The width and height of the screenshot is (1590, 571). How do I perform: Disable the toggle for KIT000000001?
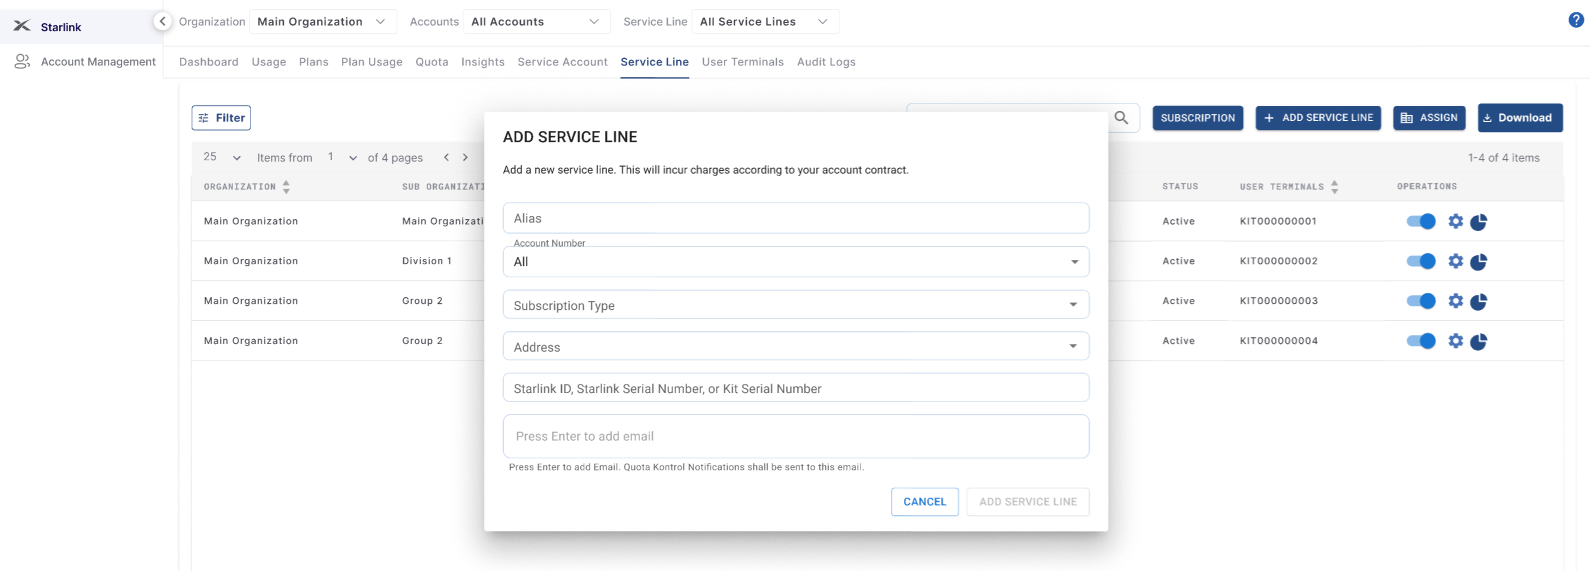(x=1421, y=221)
